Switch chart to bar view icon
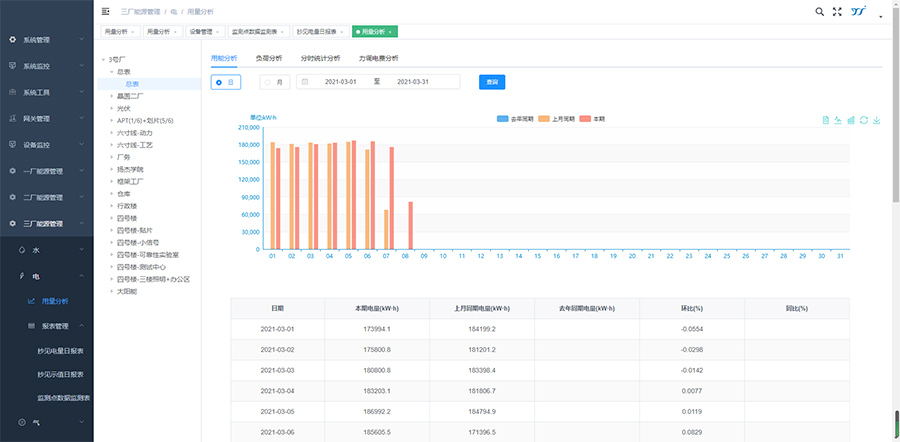Screen dimensions: 900x442 [x=851, y=120]
